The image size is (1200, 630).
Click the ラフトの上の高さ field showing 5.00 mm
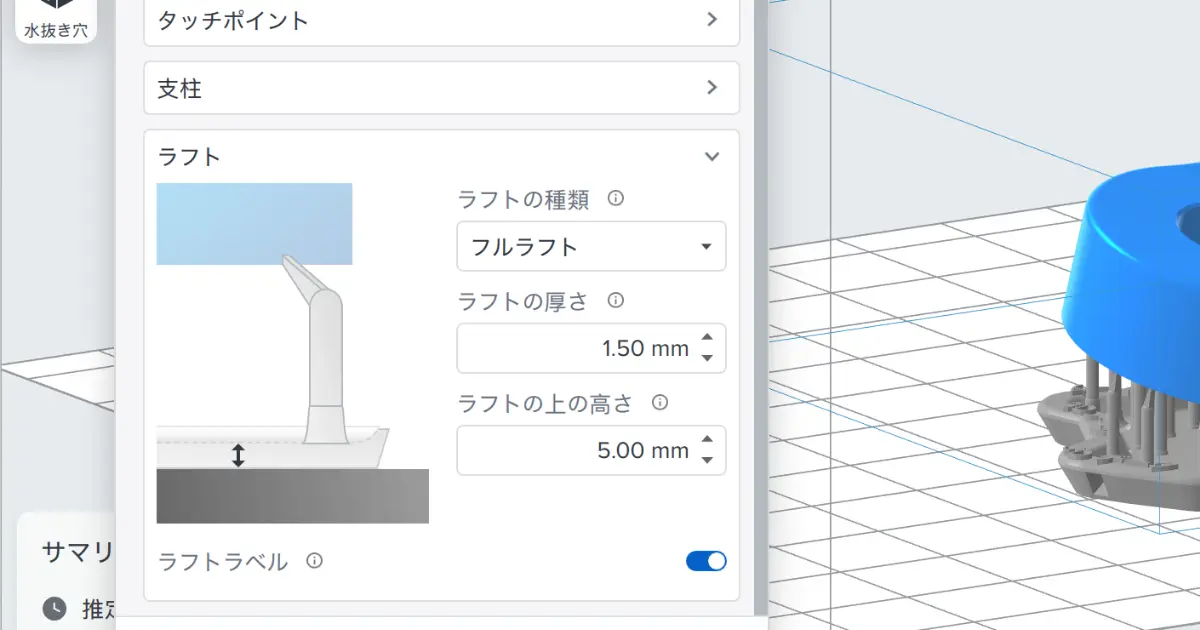591,450
